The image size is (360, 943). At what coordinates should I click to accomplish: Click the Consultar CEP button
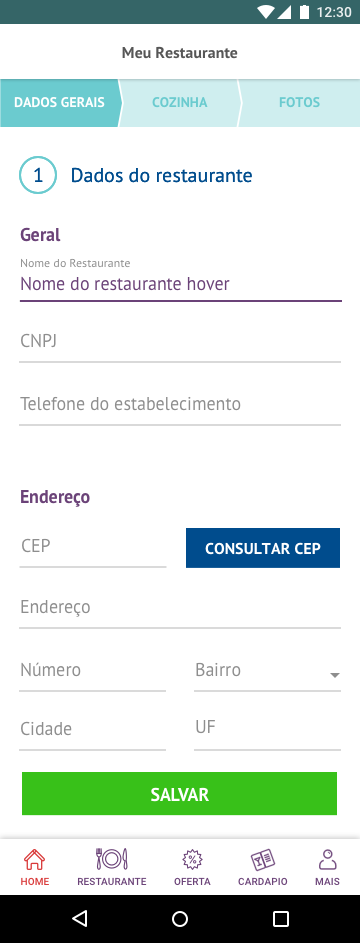click(263, 548)
